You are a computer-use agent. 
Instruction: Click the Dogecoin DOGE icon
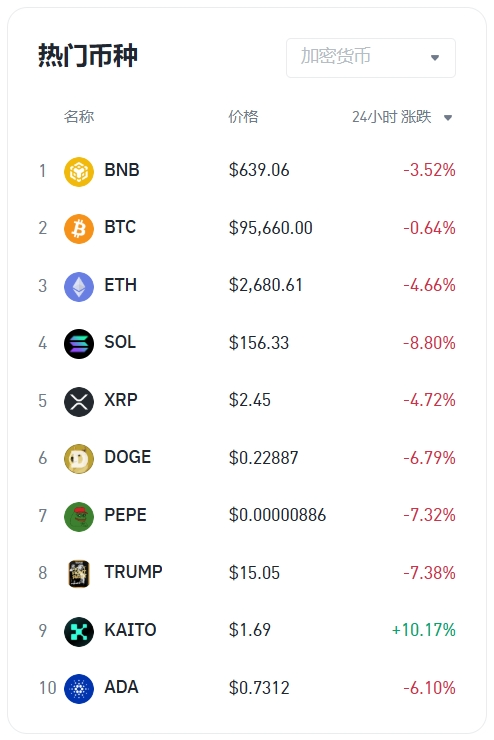coord(79,459)
